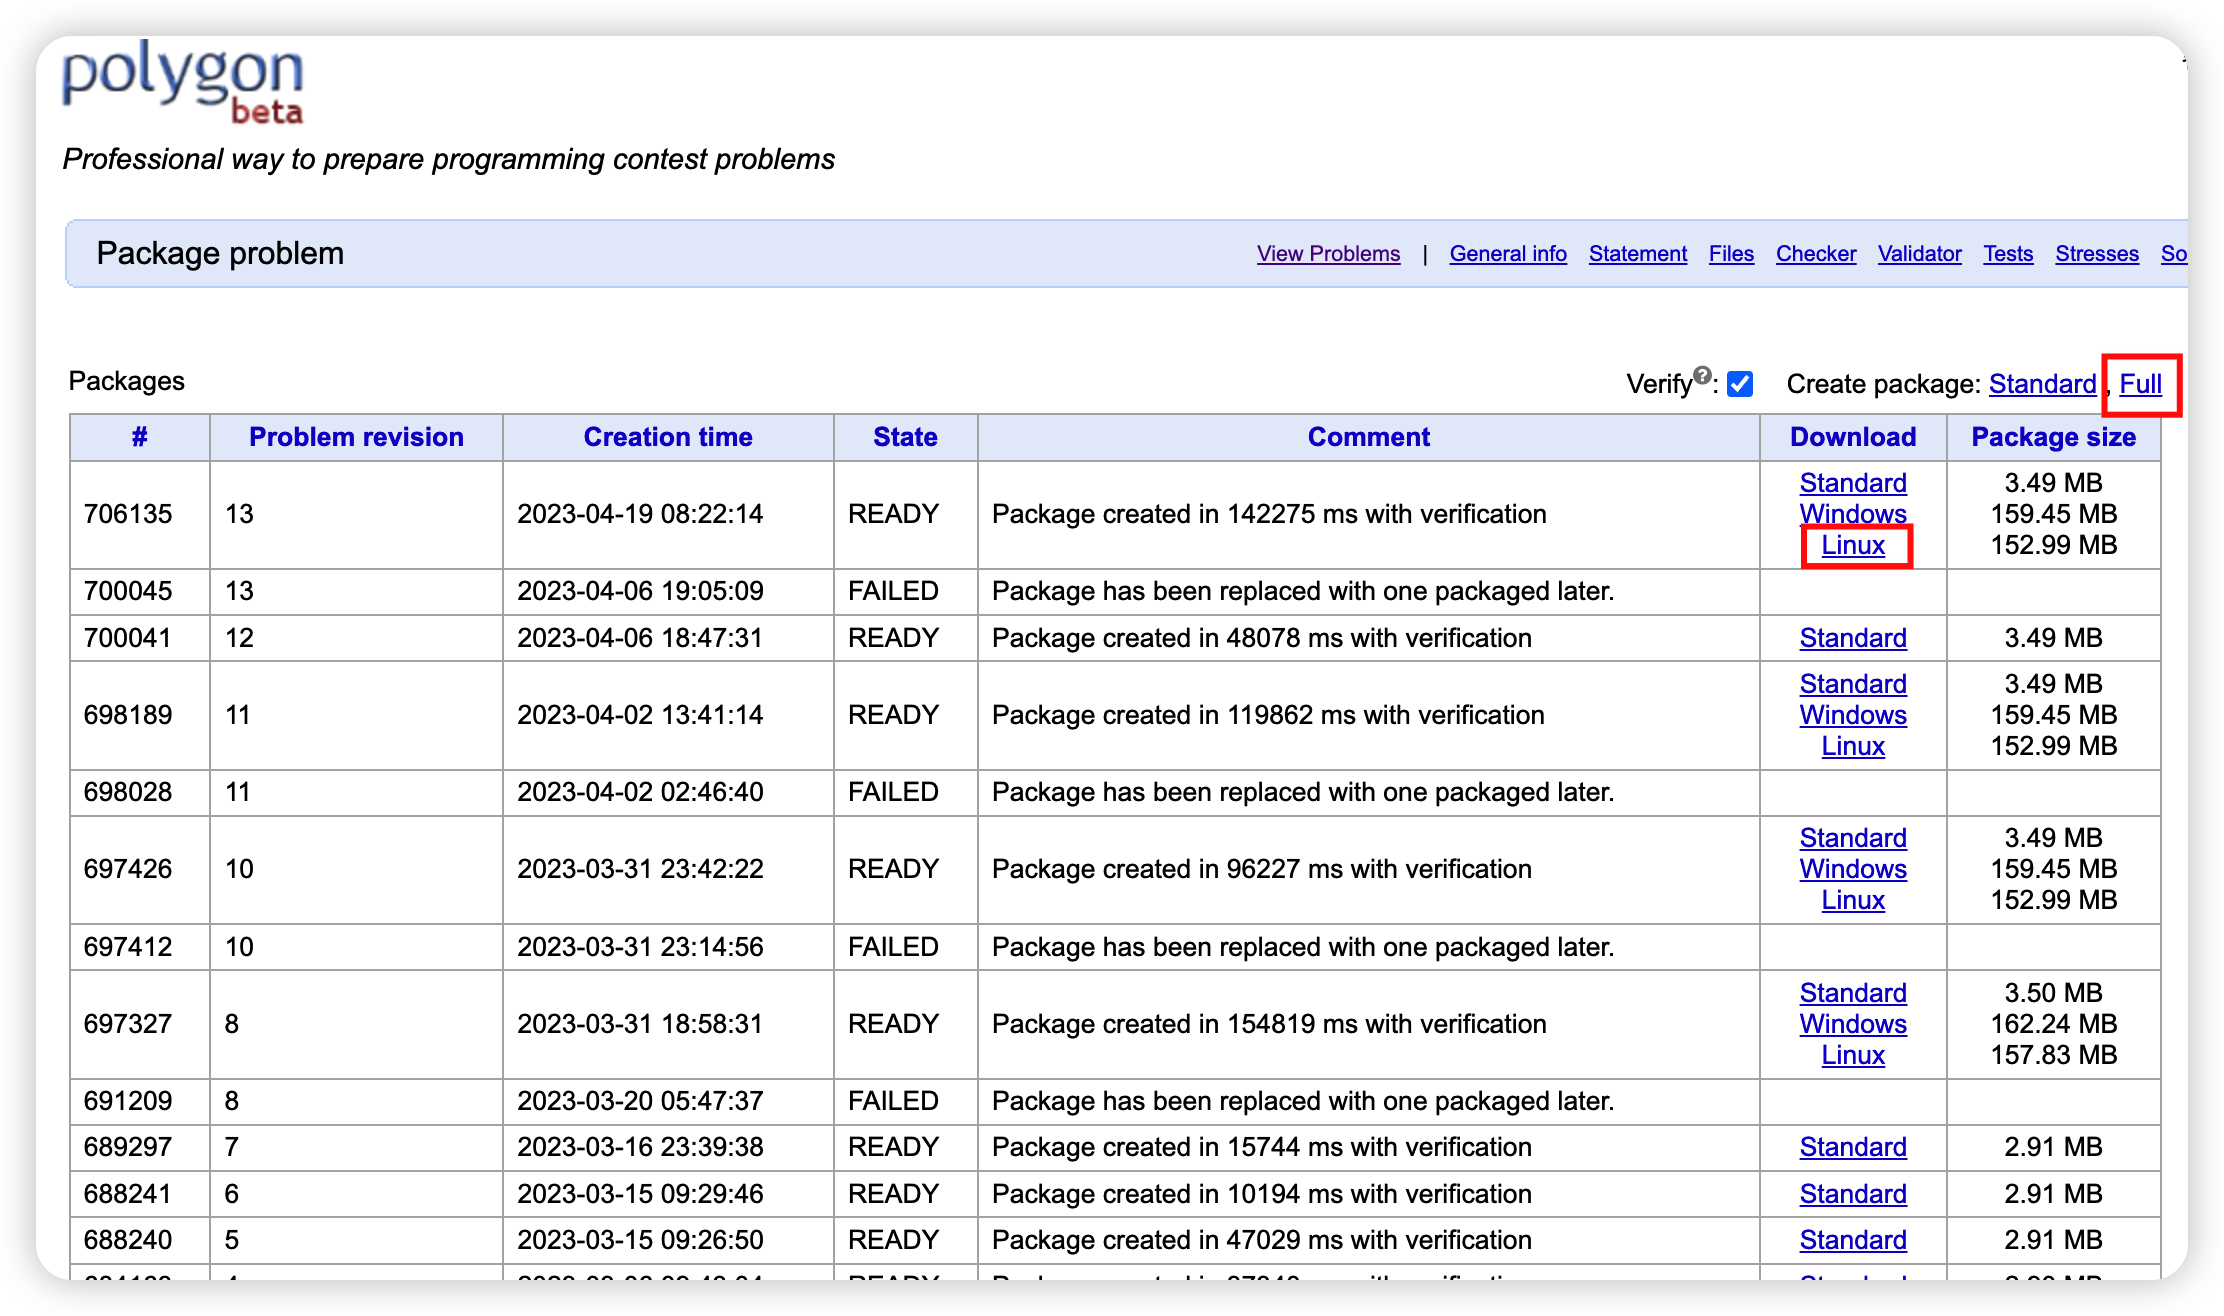Viewport: 2224px width, 1316px height.
Task: Uncheck the Verify checkbox
Action: (x=1740, y=384)
